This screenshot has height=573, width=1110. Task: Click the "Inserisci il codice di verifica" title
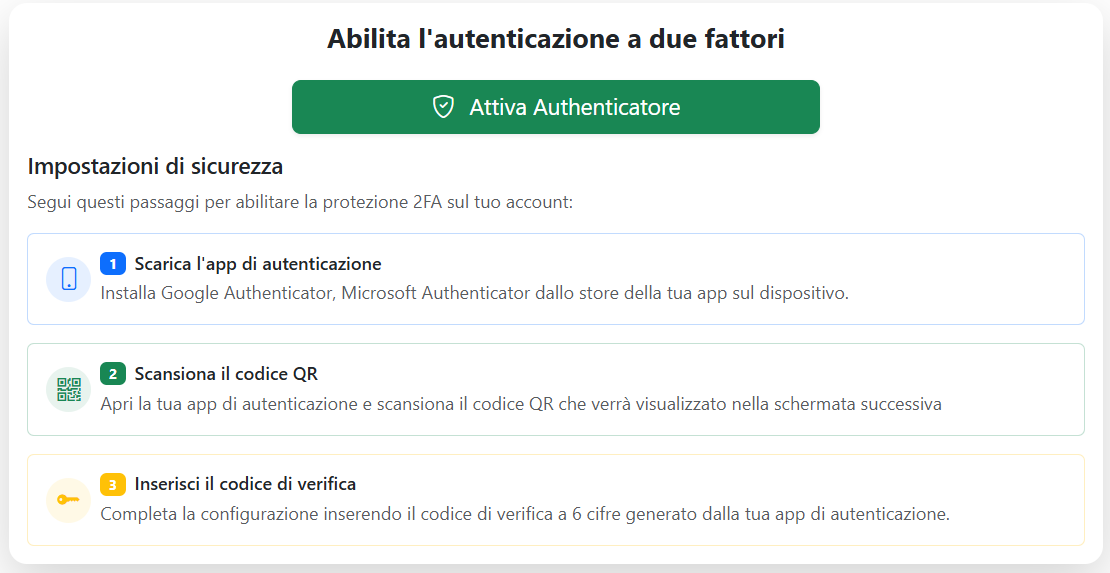pyautogui.click(x=245, y=484)
